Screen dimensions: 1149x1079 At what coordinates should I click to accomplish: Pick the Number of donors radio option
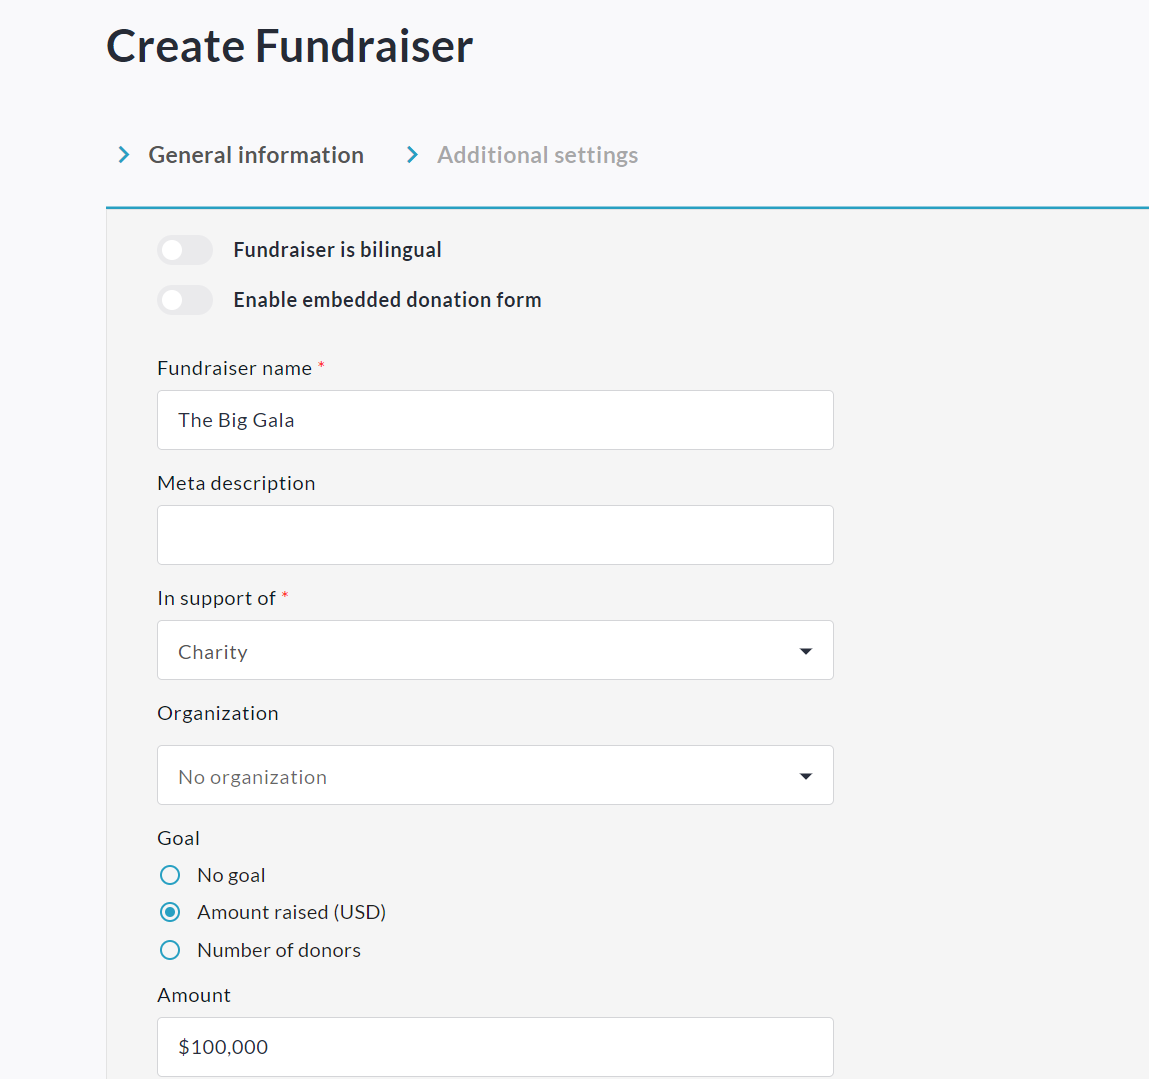click(170, 950)
